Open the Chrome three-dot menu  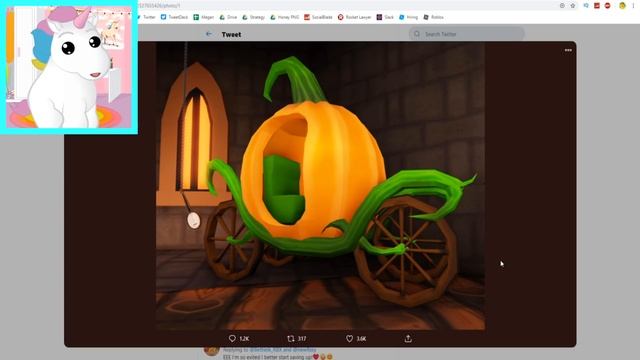pyautogui.click(x=633, y=6)
